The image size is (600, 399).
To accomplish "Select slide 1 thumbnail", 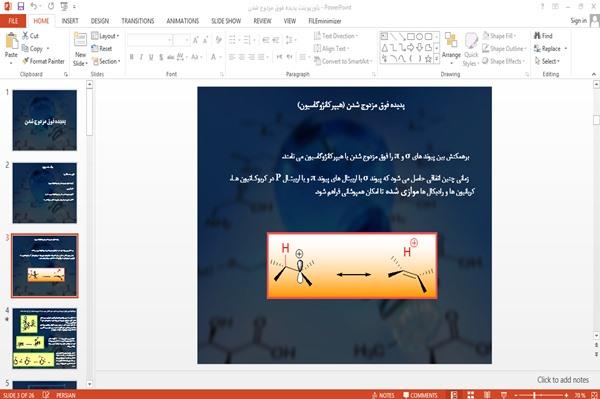I will point(45,120).
